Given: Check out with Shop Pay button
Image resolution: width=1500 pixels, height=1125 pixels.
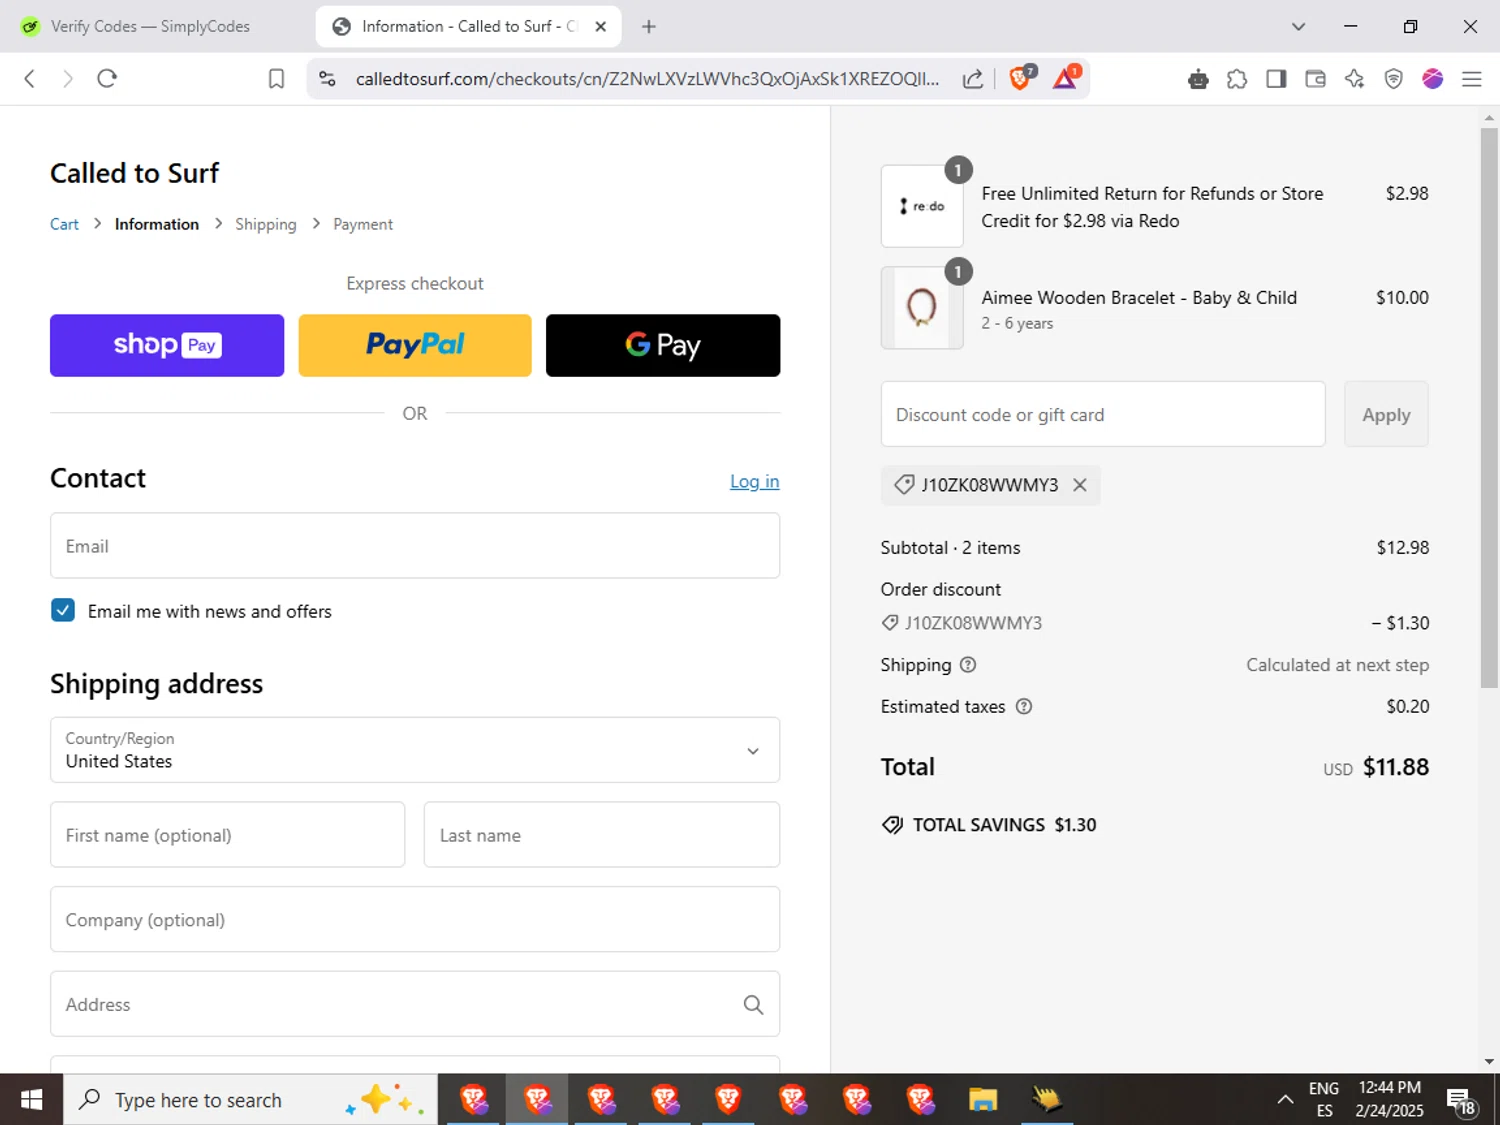Looking at the screenshot, I should (x=167, y=346).
